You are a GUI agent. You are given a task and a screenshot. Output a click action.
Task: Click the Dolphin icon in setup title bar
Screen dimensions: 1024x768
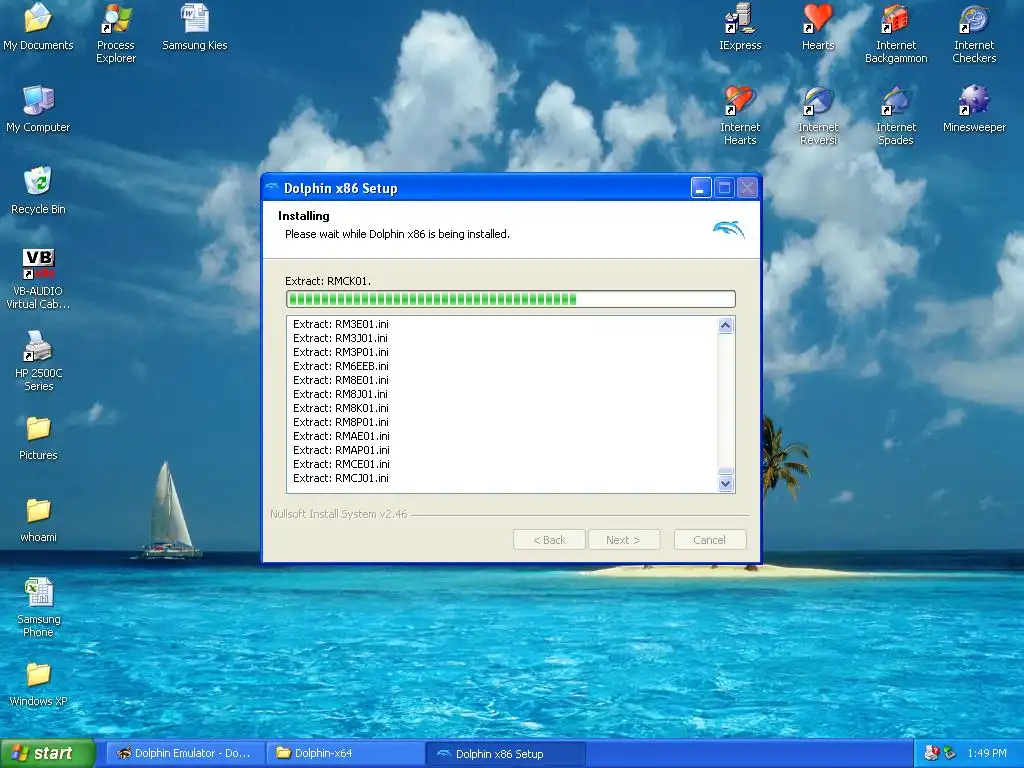click(x=272, y=187)
